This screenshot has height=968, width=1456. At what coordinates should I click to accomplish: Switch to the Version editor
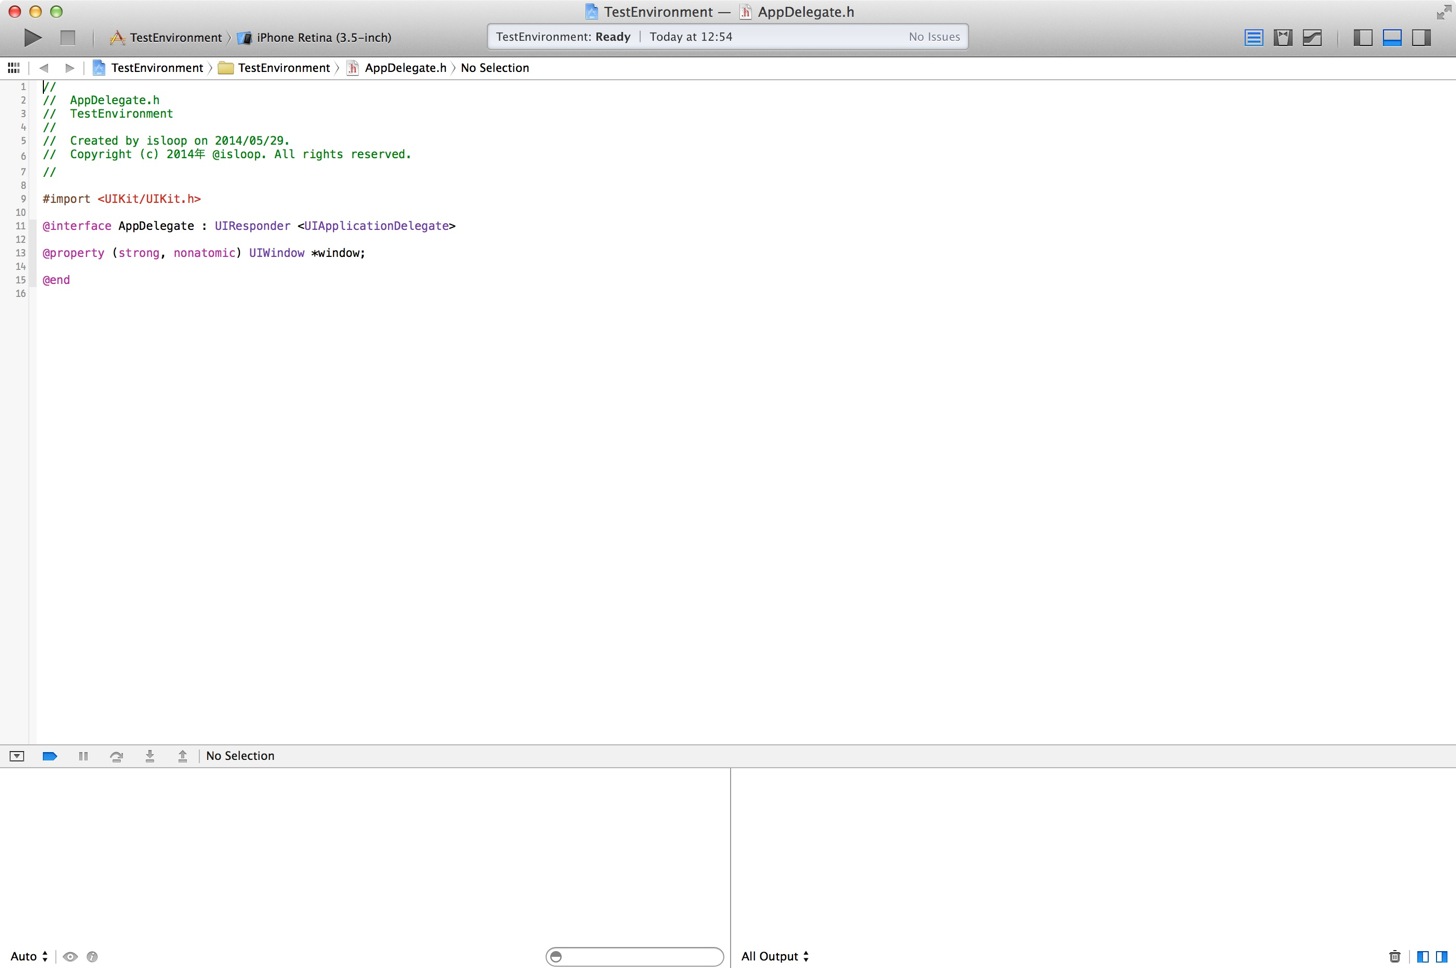[1312, 37]
